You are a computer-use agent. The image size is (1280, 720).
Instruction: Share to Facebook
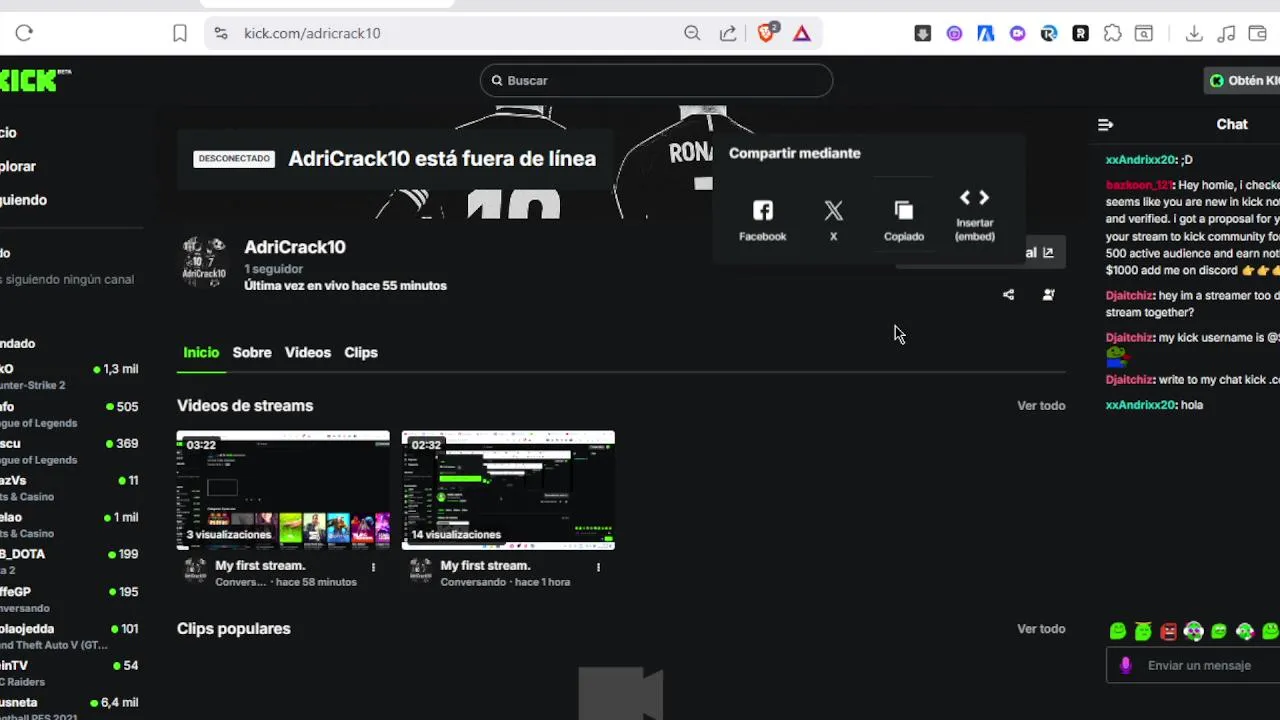763,220
